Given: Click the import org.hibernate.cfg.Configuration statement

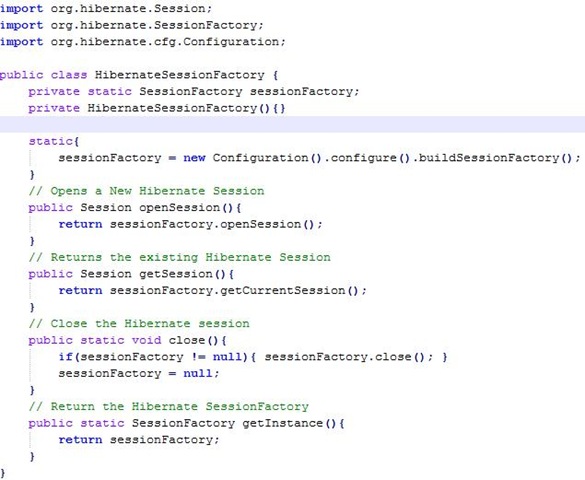Looking at the screenshot, I should (x=143, y=42).
